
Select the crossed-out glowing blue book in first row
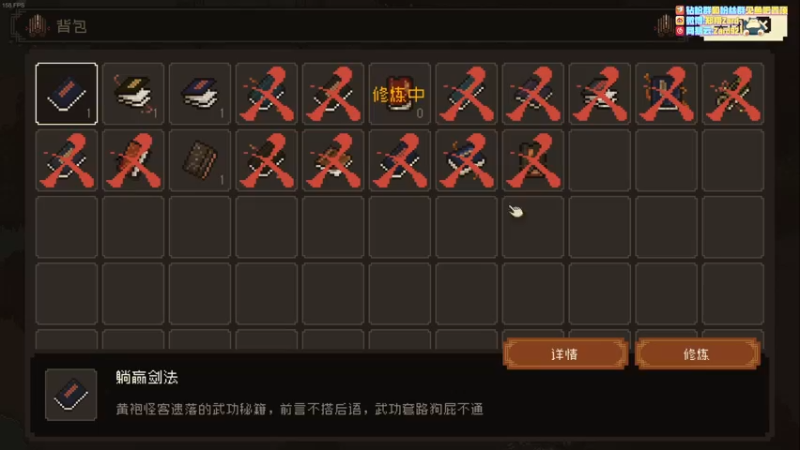pyautogui.click(x=666, y=94)
